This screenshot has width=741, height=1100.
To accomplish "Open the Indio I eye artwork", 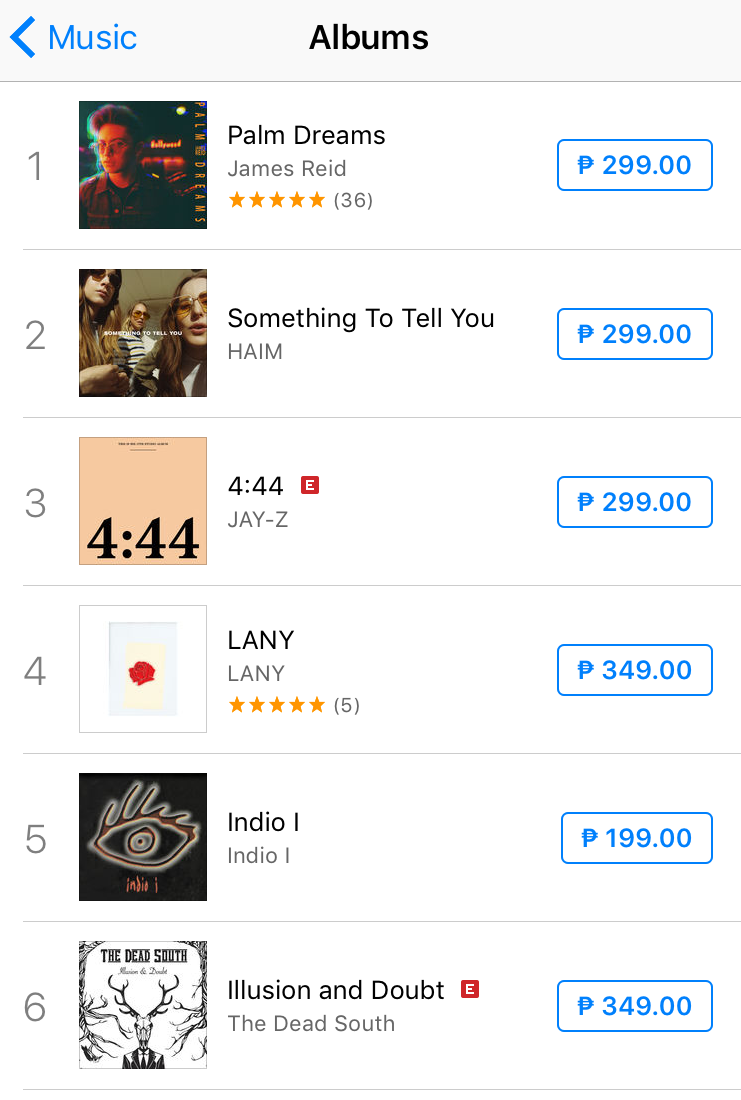I will tap(143, 837).
